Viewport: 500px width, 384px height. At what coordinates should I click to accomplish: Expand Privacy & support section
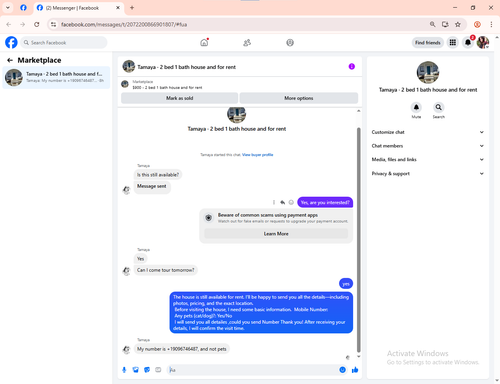pos(428,174)
